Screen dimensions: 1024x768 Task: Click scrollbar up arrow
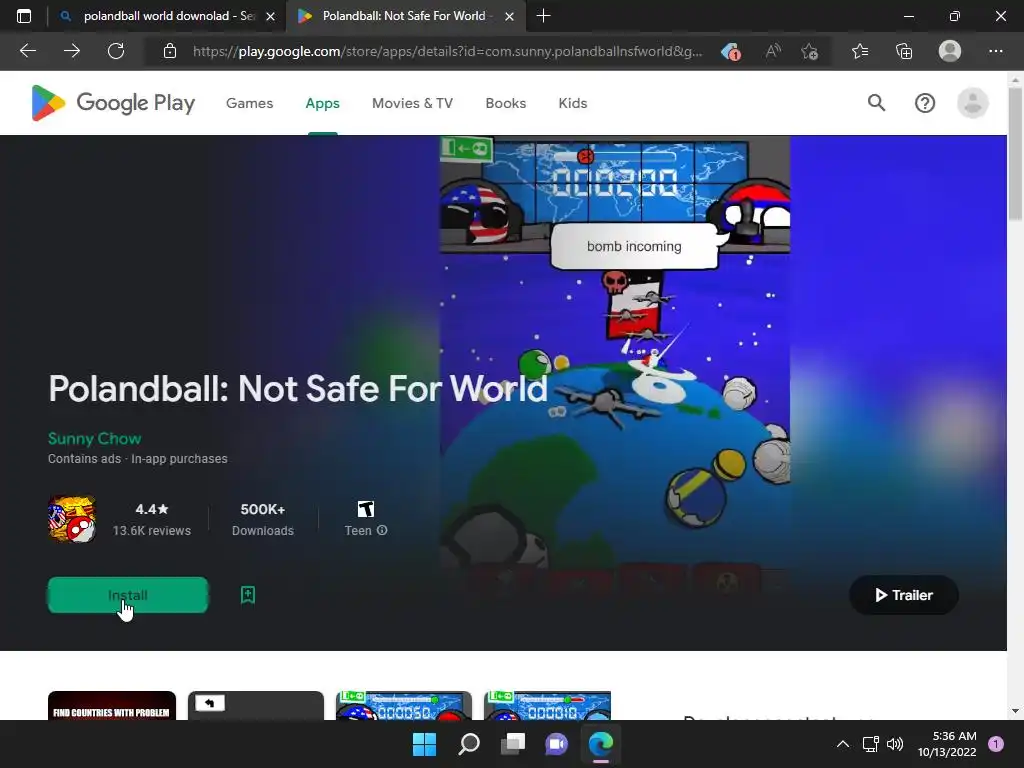click(x=1015, y=80)
